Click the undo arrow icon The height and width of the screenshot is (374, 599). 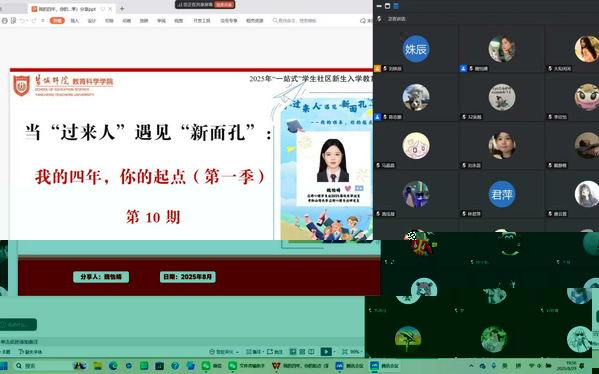point(22,21)
